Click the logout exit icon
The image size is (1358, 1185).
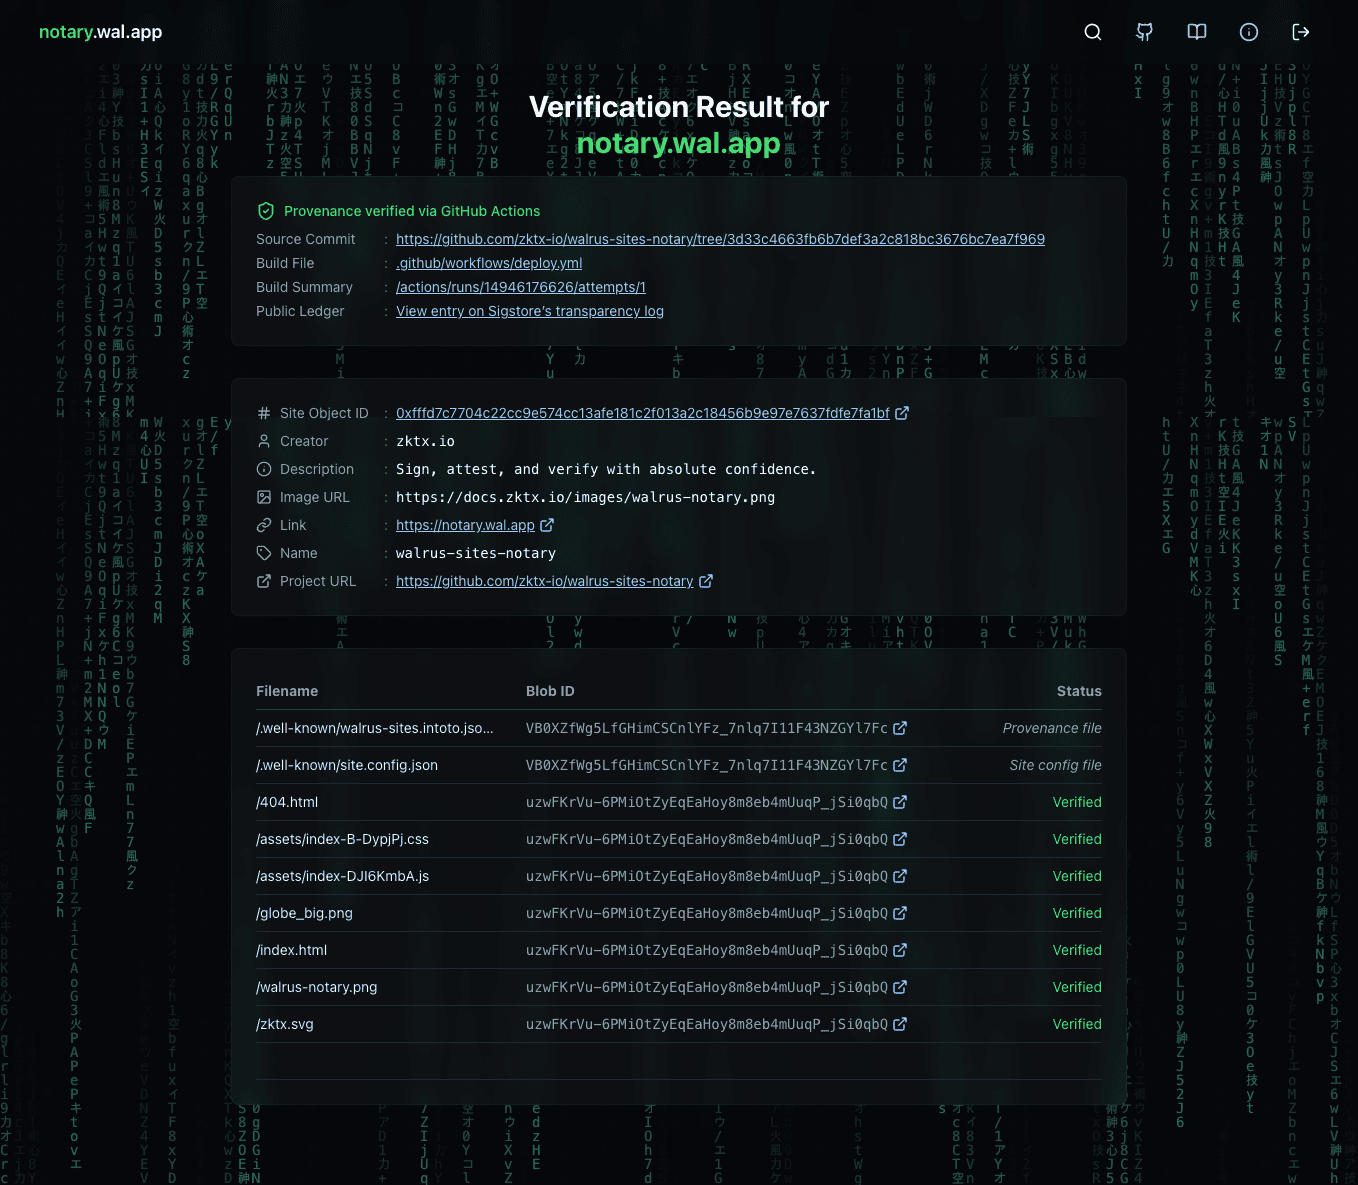click(x=1301, y=32)
